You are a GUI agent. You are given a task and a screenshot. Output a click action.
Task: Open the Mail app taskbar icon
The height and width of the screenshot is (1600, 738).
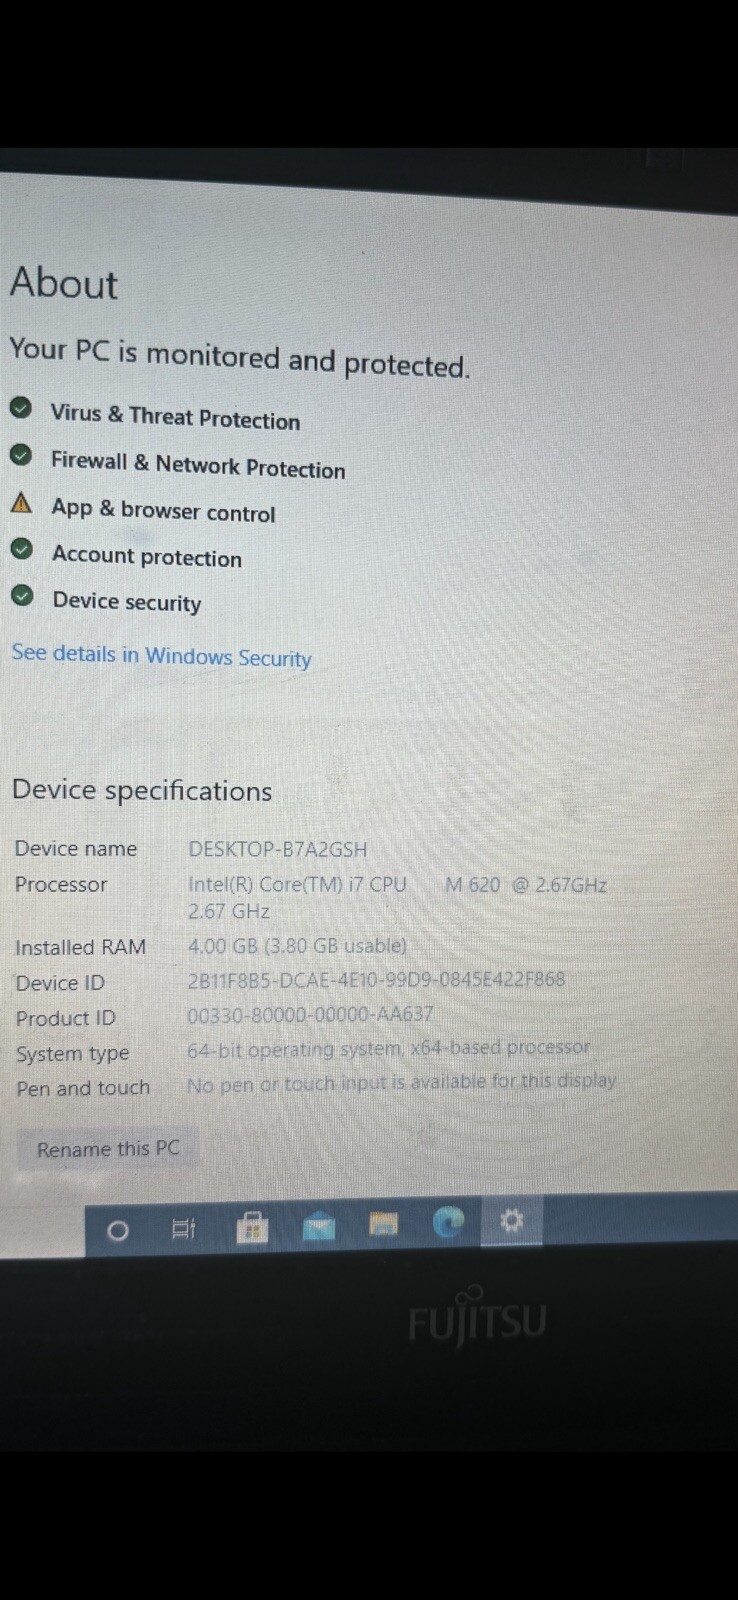tap(319, 1225)
